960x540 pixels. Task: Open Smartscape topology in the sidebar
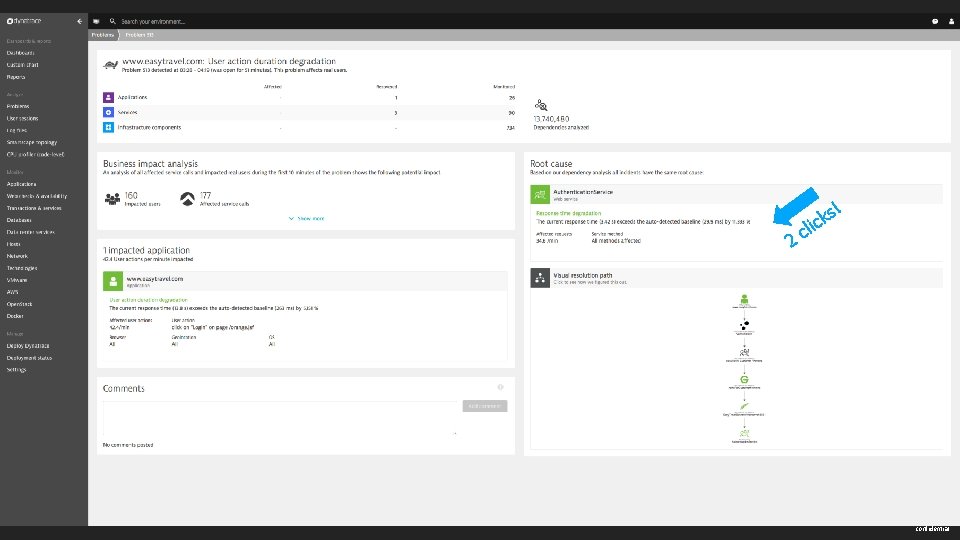pos(32,143)
